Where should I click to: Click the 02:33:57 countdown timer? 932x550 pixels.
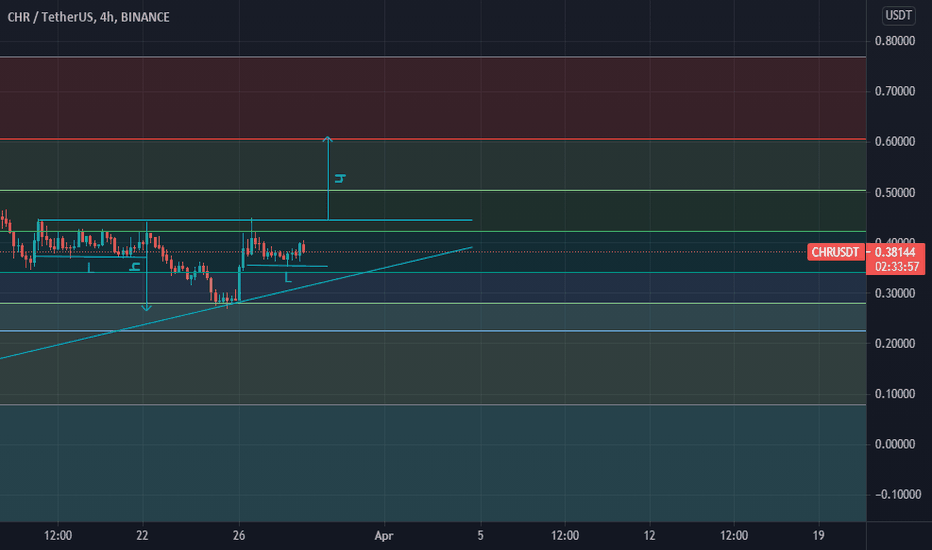tap(897, 267)
